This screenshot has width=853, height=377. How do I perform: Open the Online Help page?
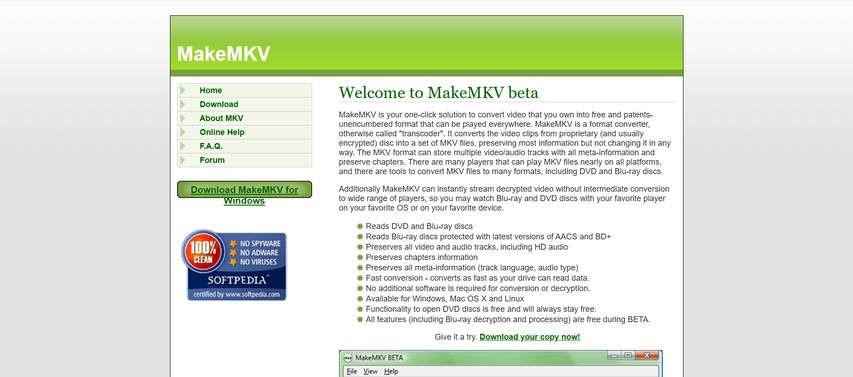(x=222, y=132)
